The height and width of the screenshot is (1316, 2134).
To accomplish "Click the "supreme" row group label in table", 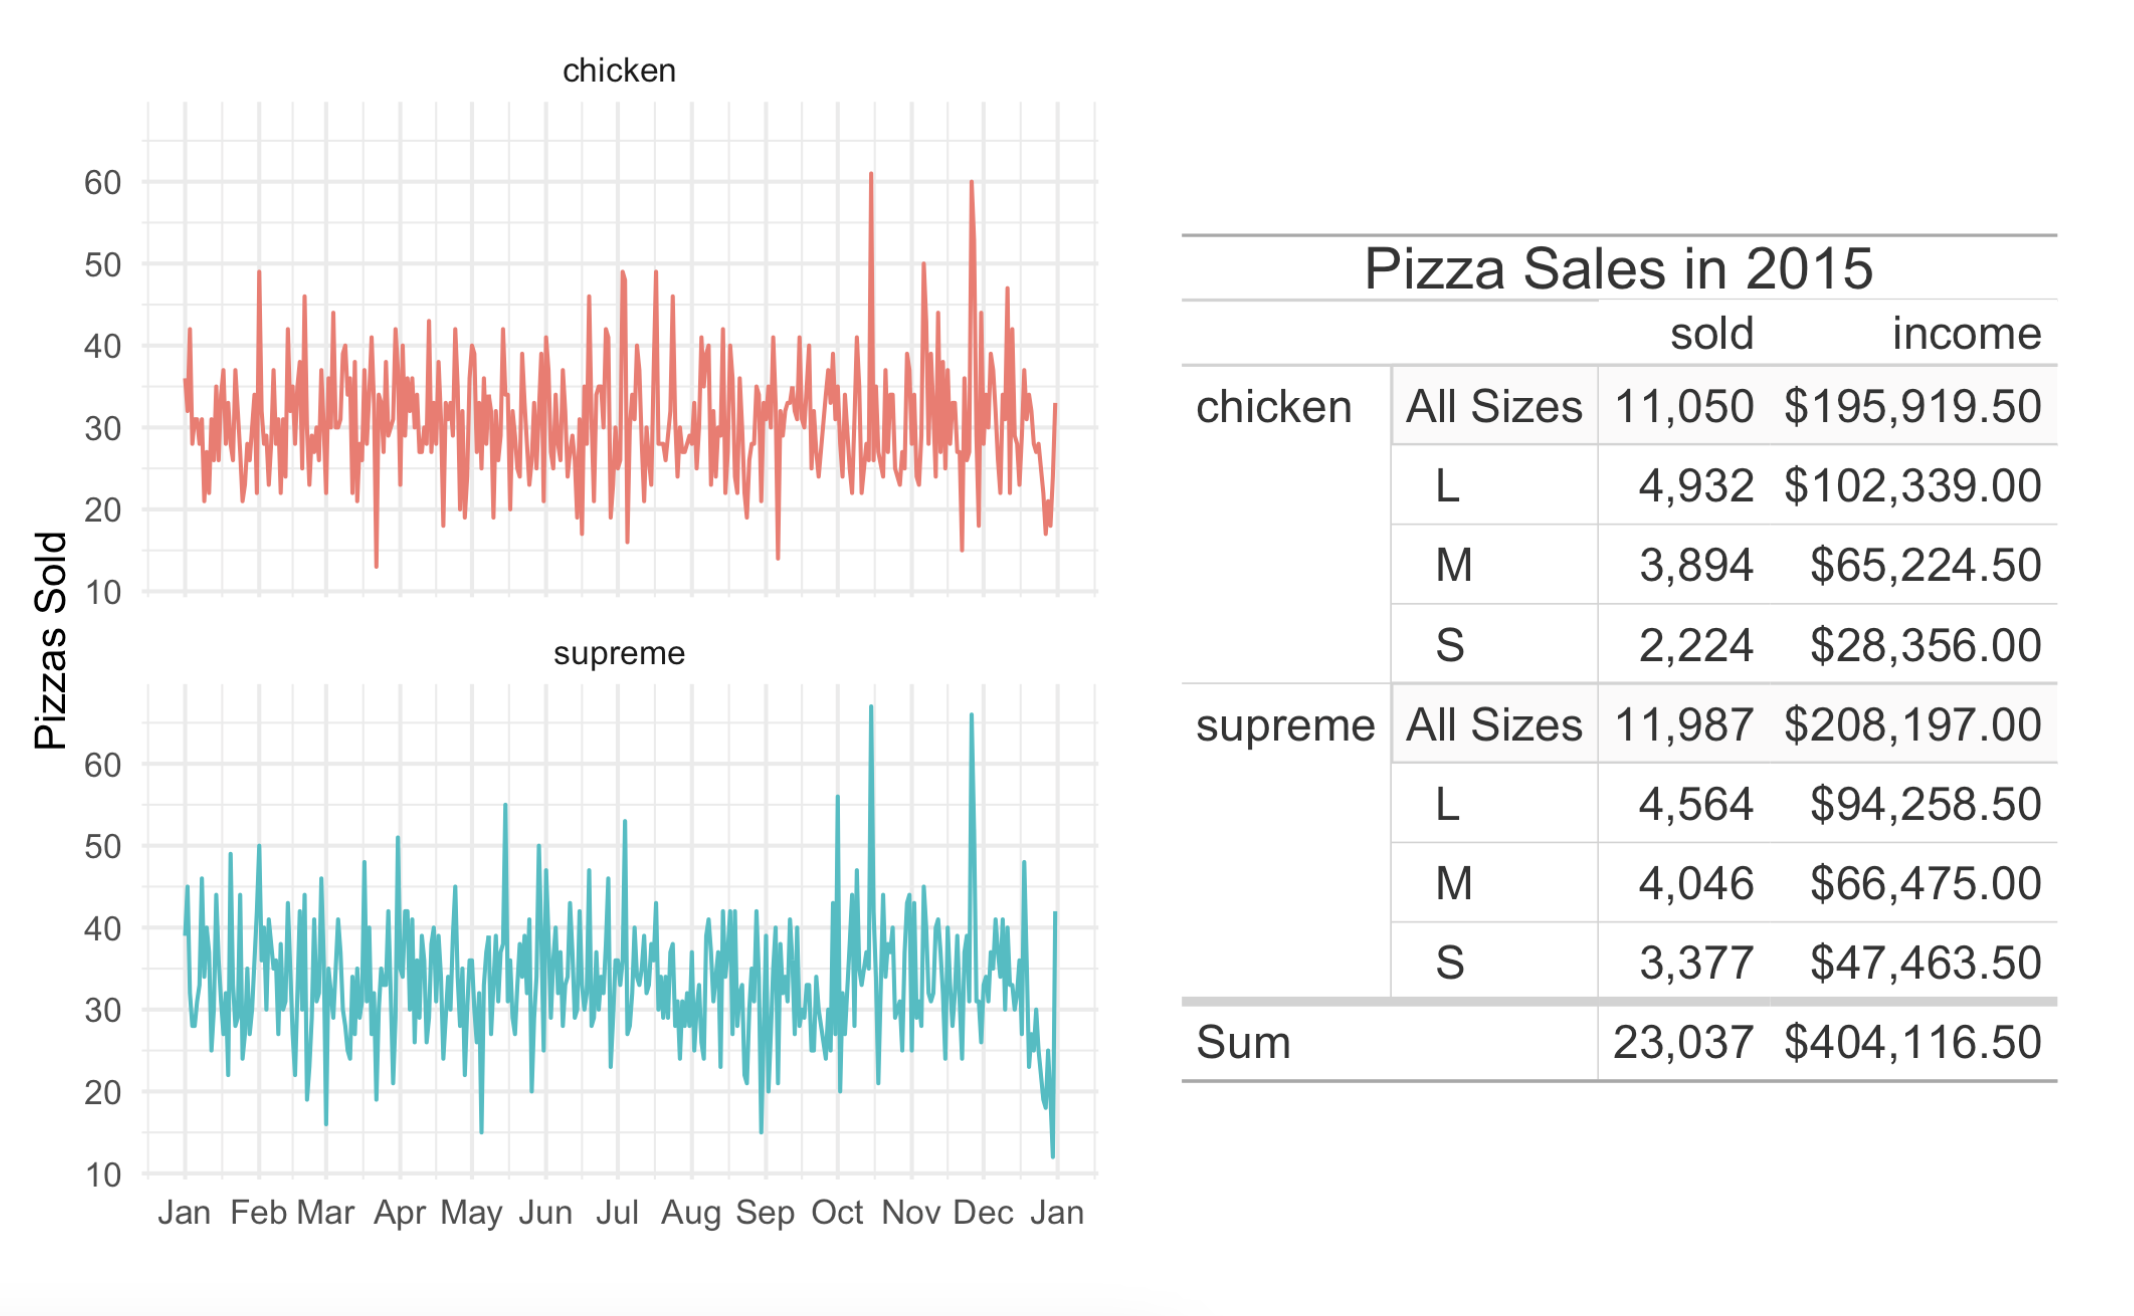I will [x=1285, y=725].
